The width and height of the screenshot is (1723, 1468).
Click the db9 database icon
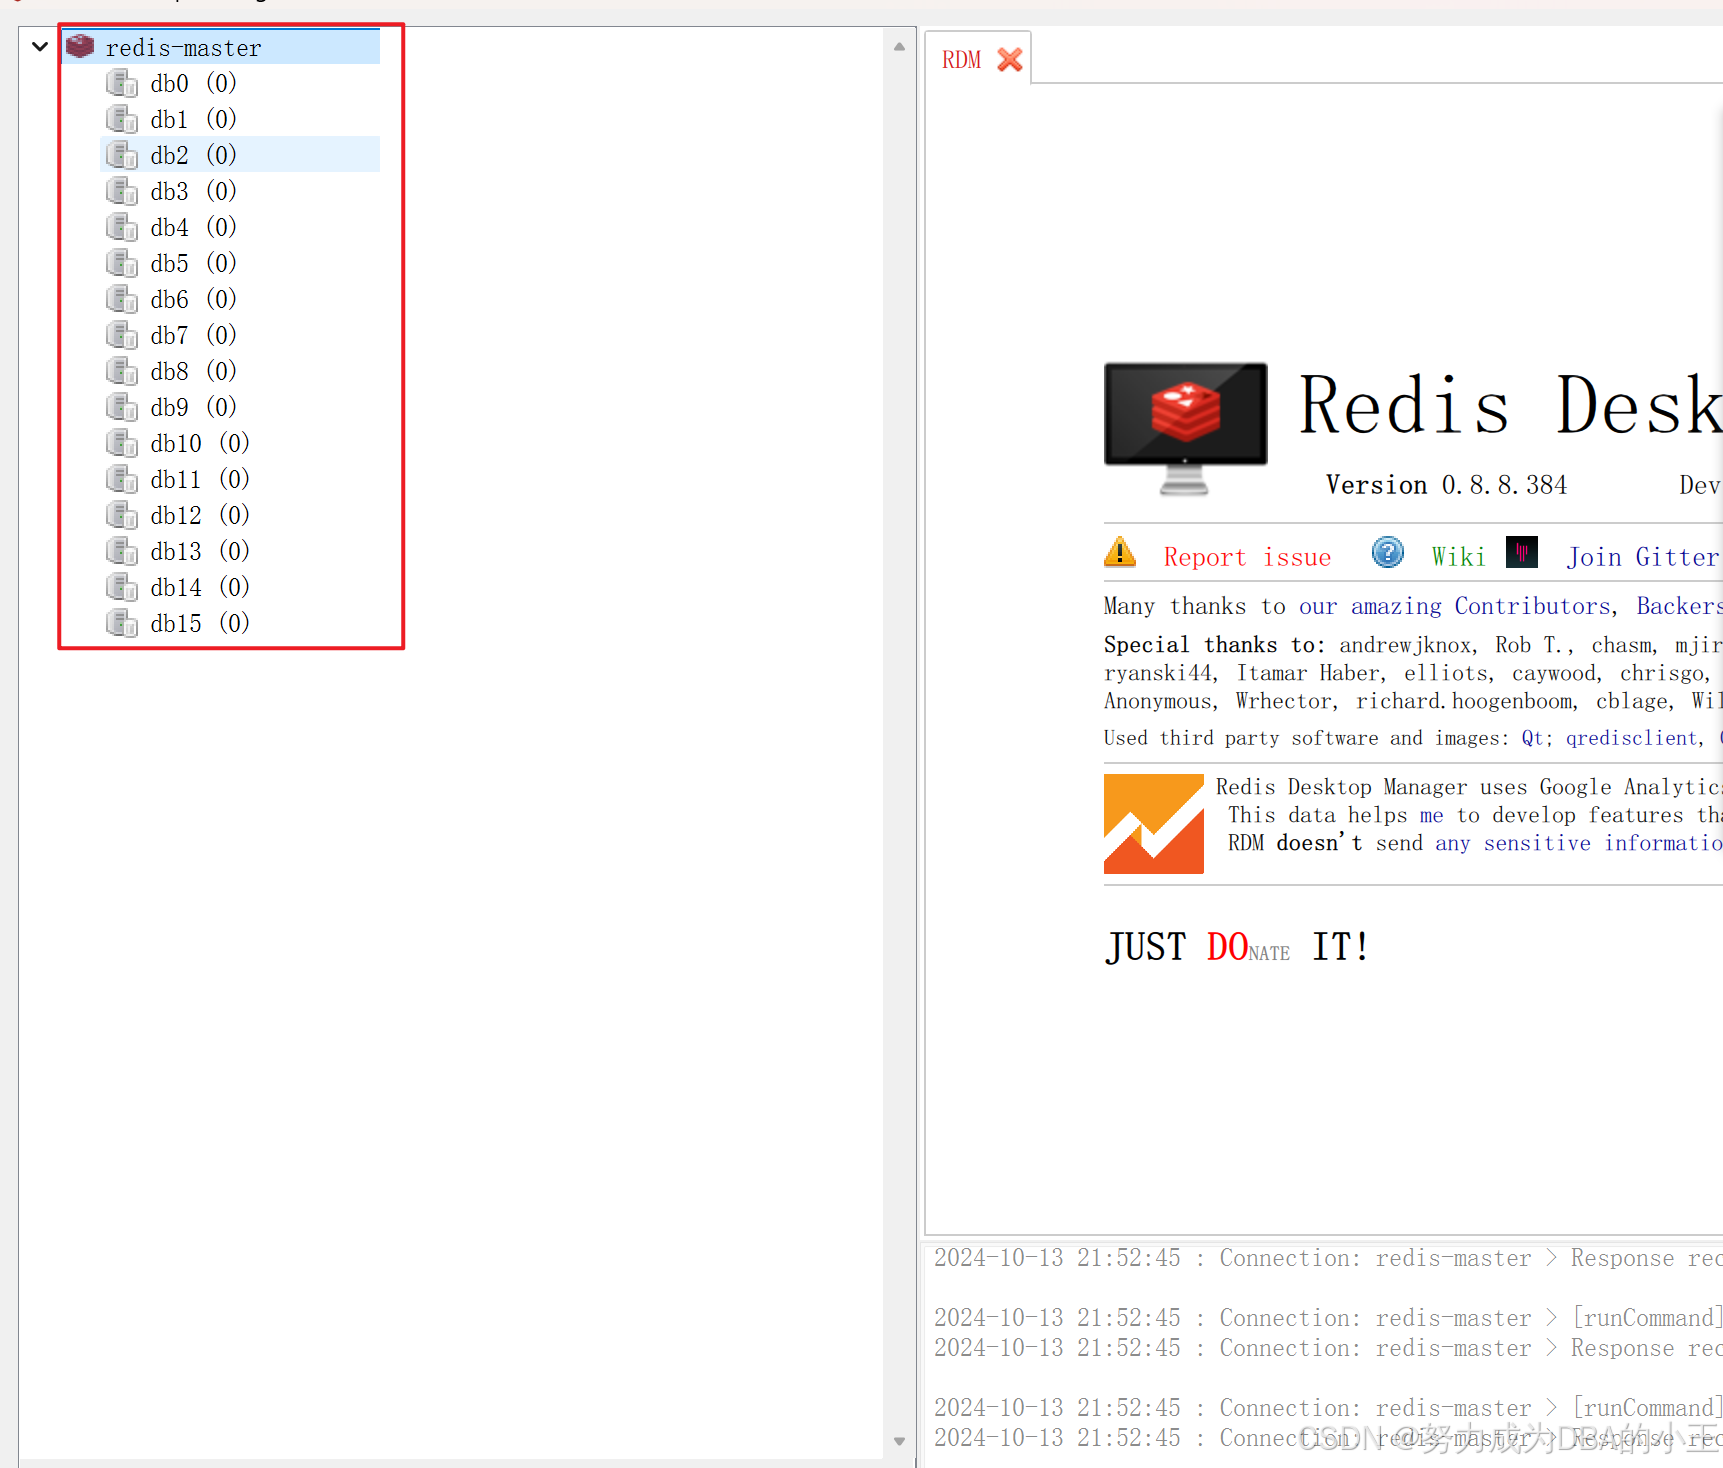tap(122, 407)
